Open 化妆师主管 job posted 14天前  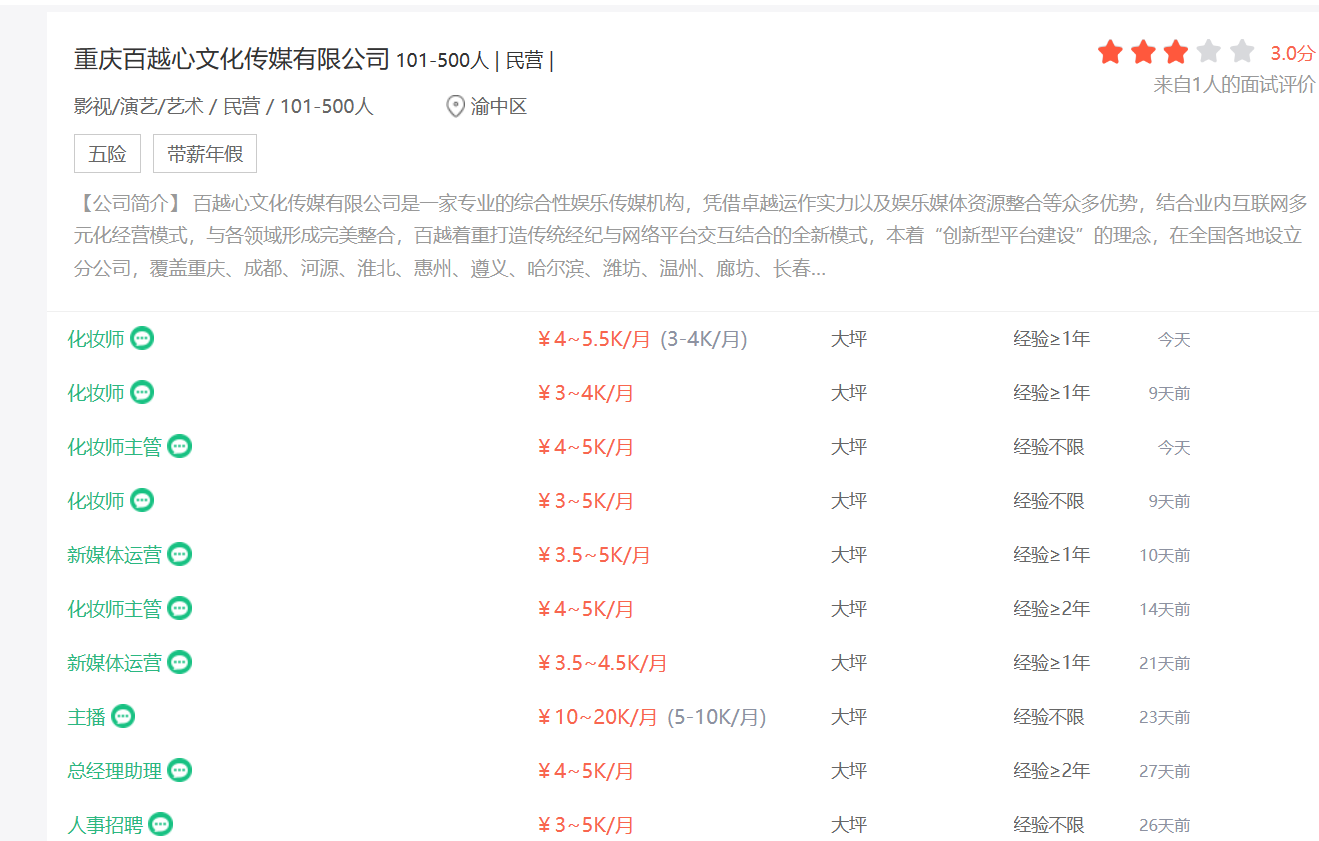tap(114, 609)
